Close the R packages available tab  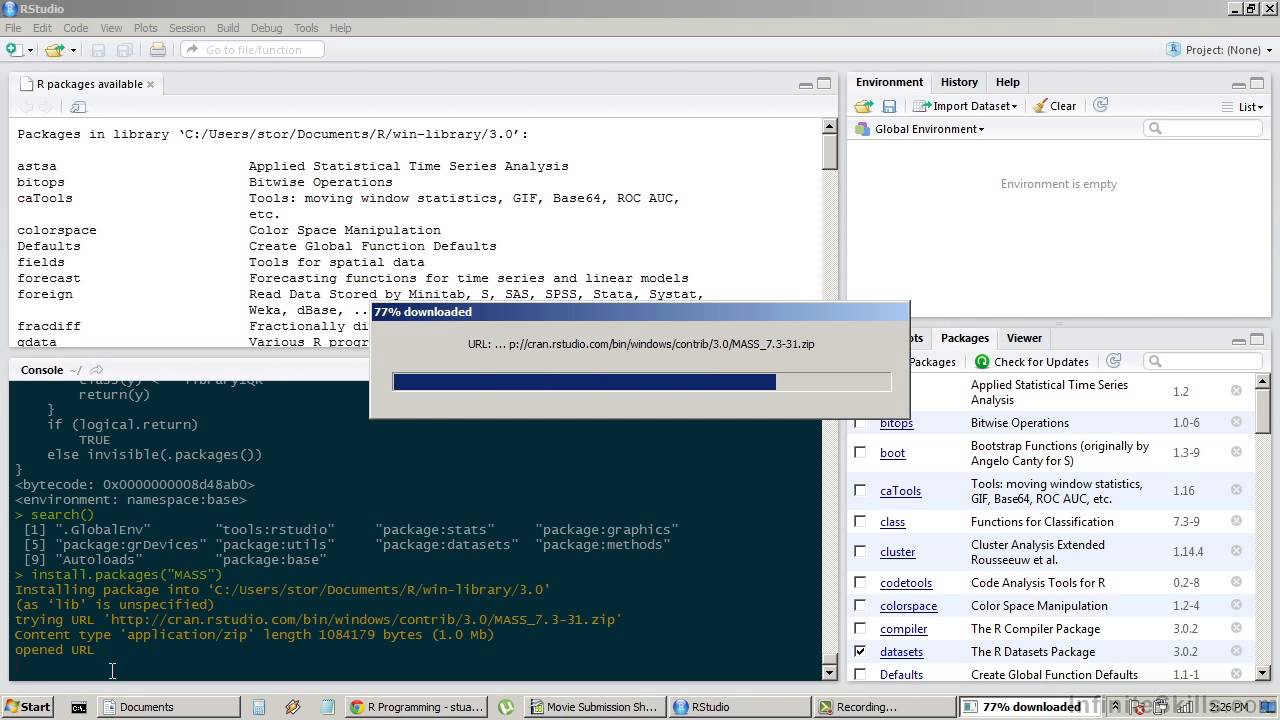coord(151,84)
